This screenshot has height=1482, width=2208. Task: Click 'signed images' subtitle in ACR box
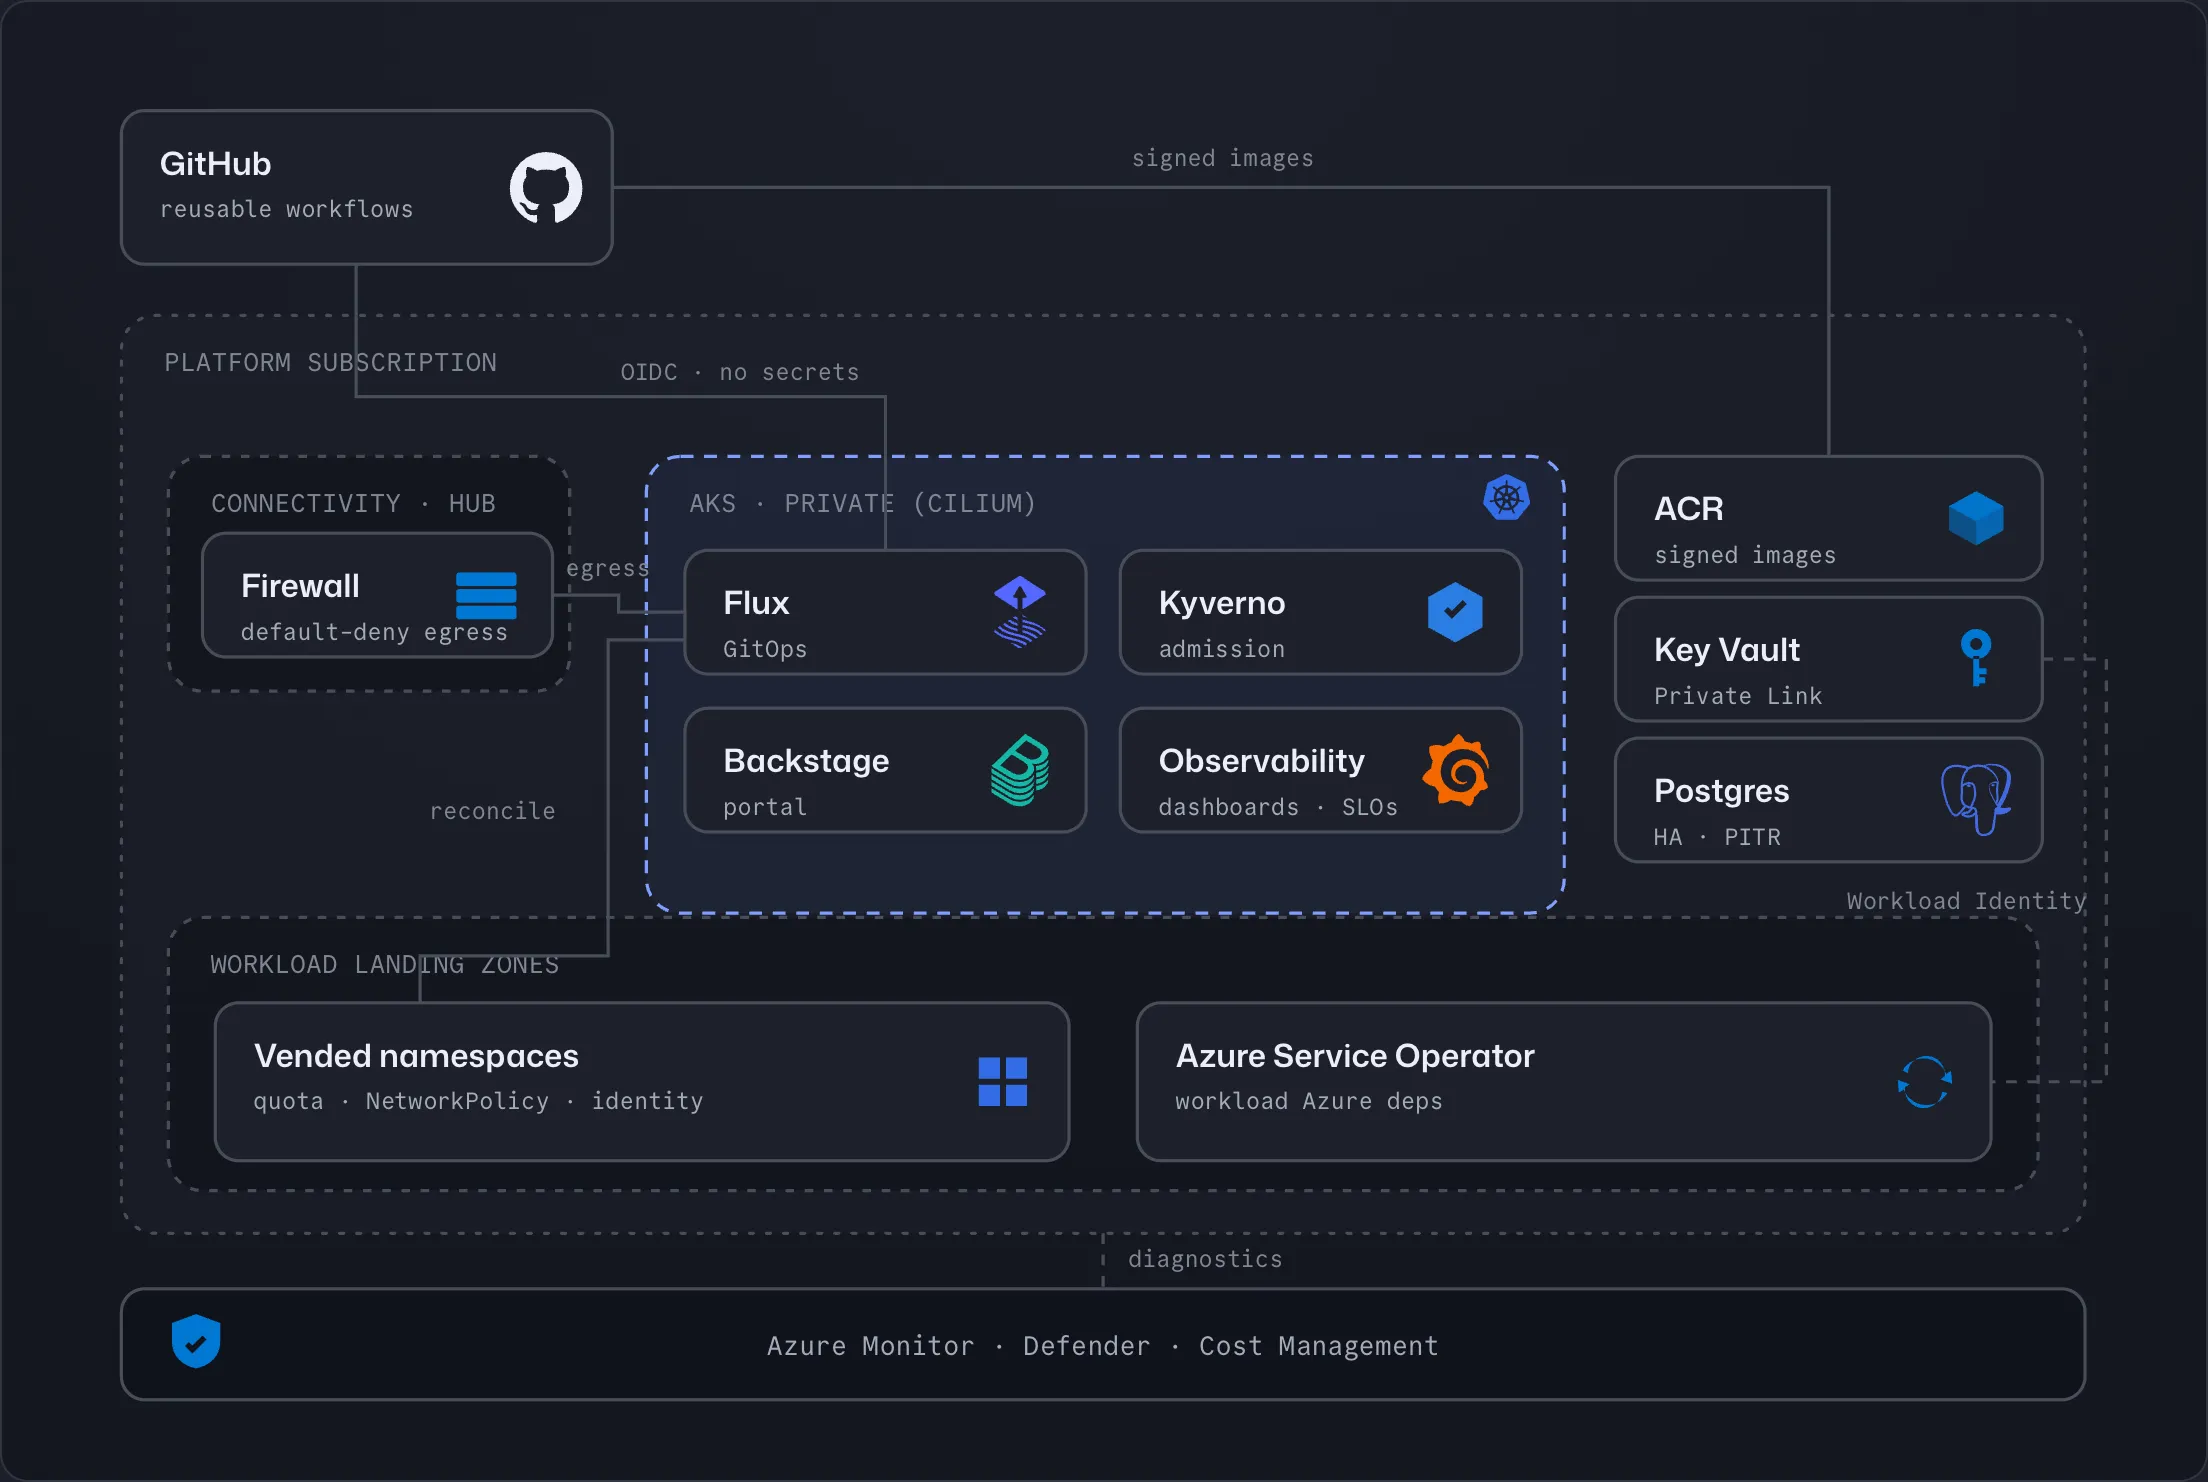(1745, 555)
